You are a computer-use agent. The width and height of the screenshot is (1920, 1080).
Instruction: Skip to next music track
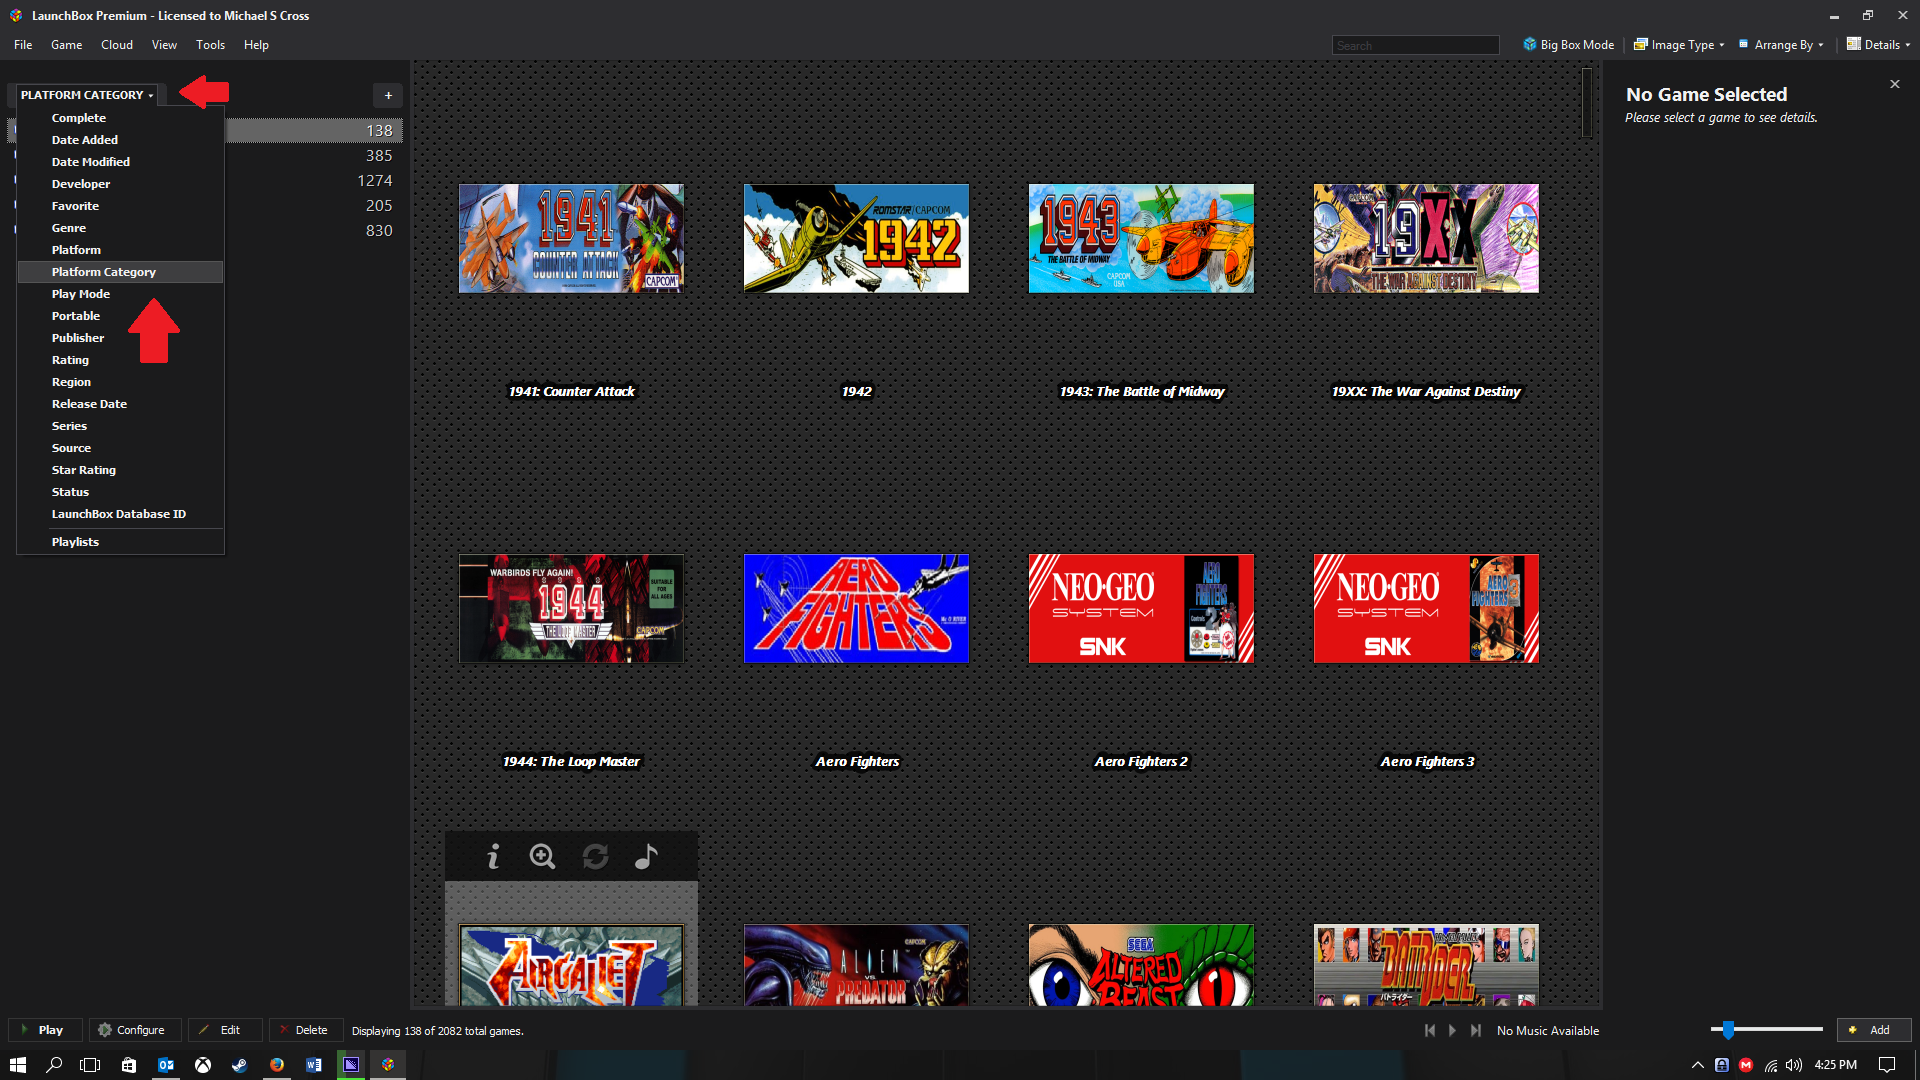1476,1030
